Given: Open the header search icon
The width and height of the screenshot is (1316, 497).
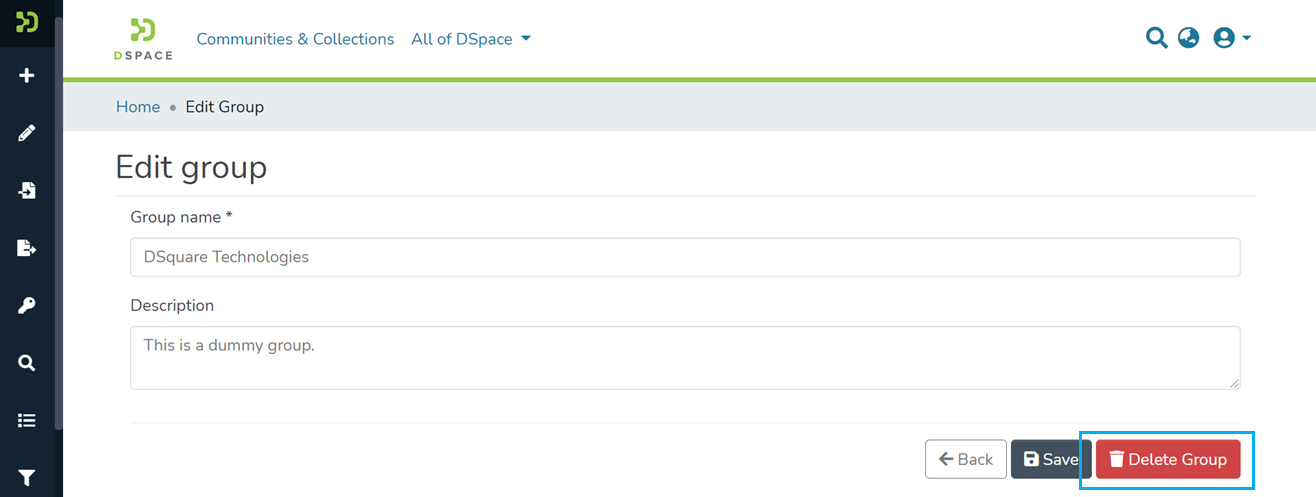Looking at the screenshot, I should tap(1156, 39).
